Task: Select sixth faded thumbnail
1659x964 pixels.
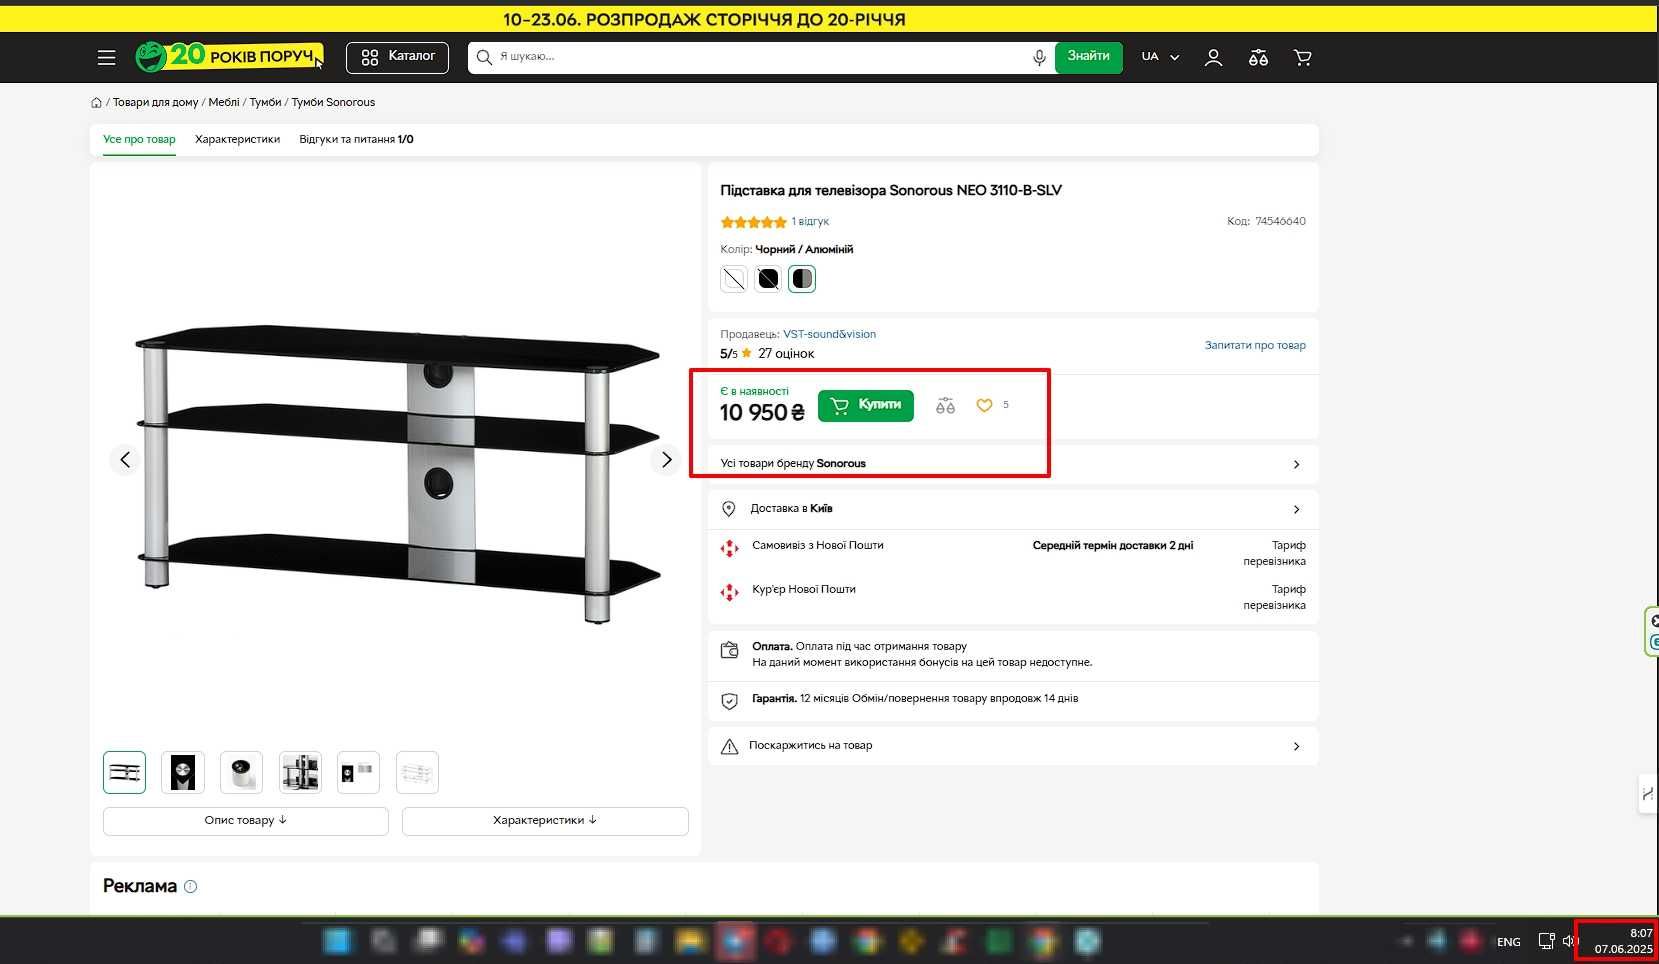Action: point(417,772)
